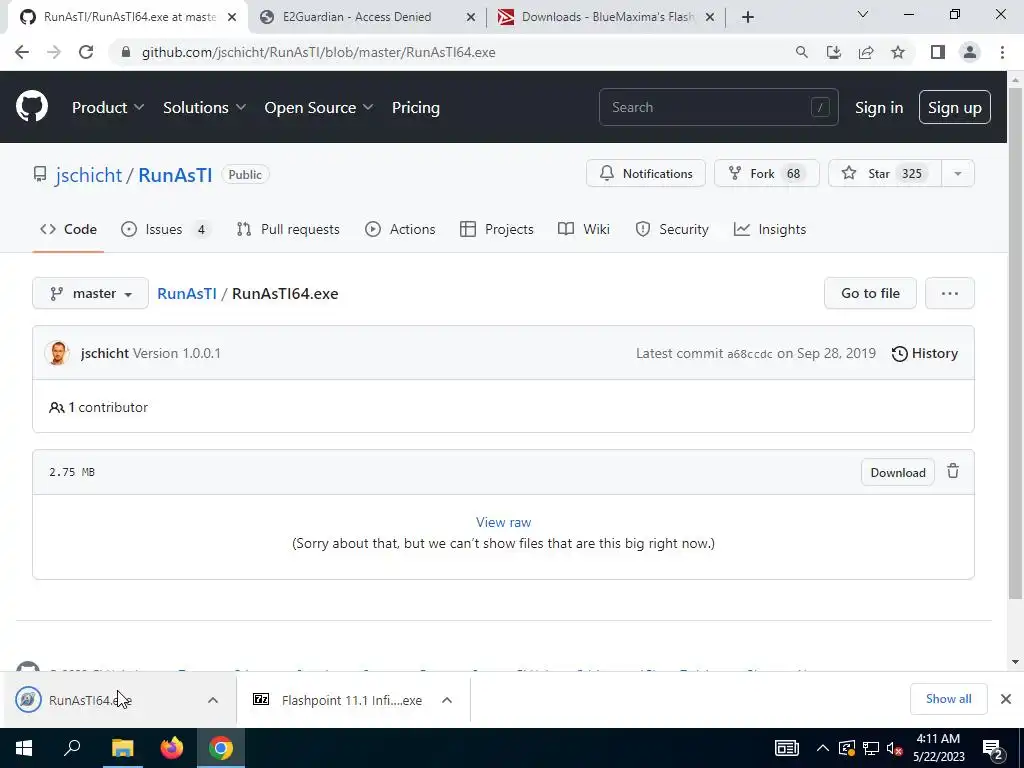Screen dimensions: 1024x768
Task: Bookmark this page with the star icon
Action: pos(898,52)
